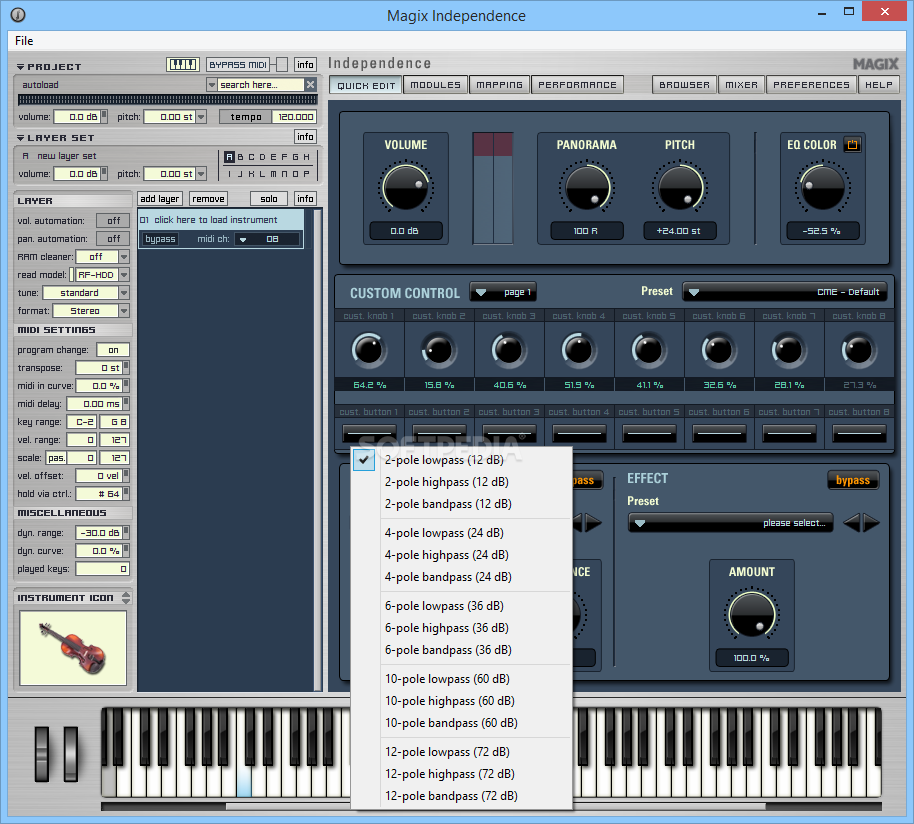The width and height of the screenshot is (914, 824).
Task: Click previous effect preset arrow
Action: [x=852, y=523]
